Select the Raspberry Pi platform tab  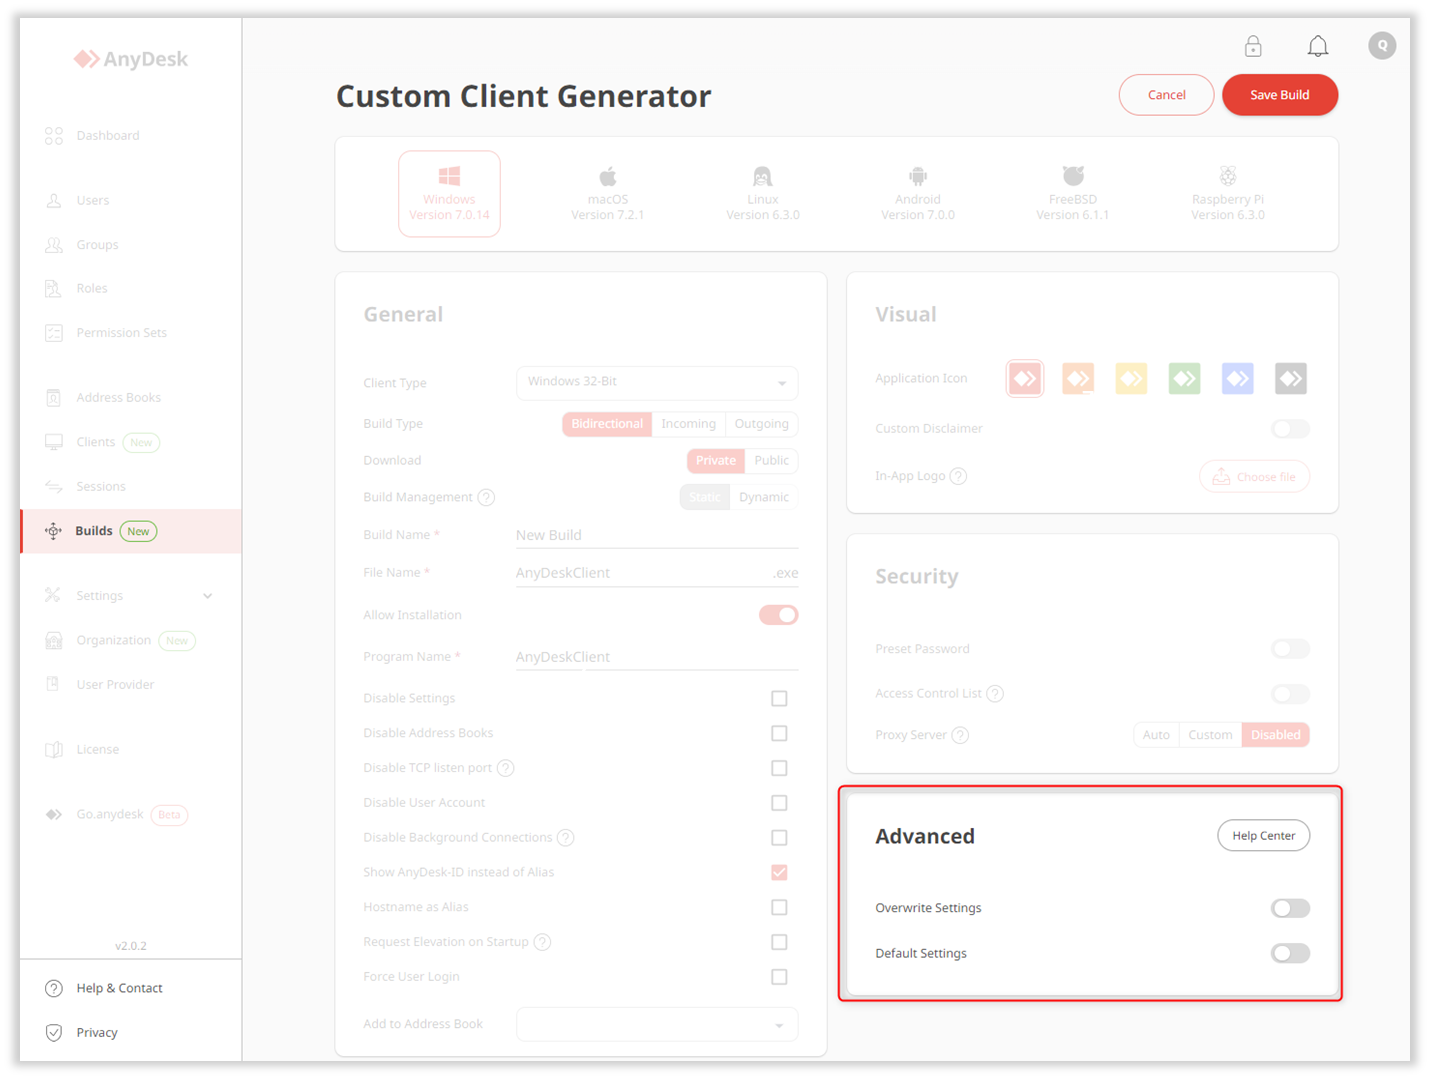coord(1228,194)
